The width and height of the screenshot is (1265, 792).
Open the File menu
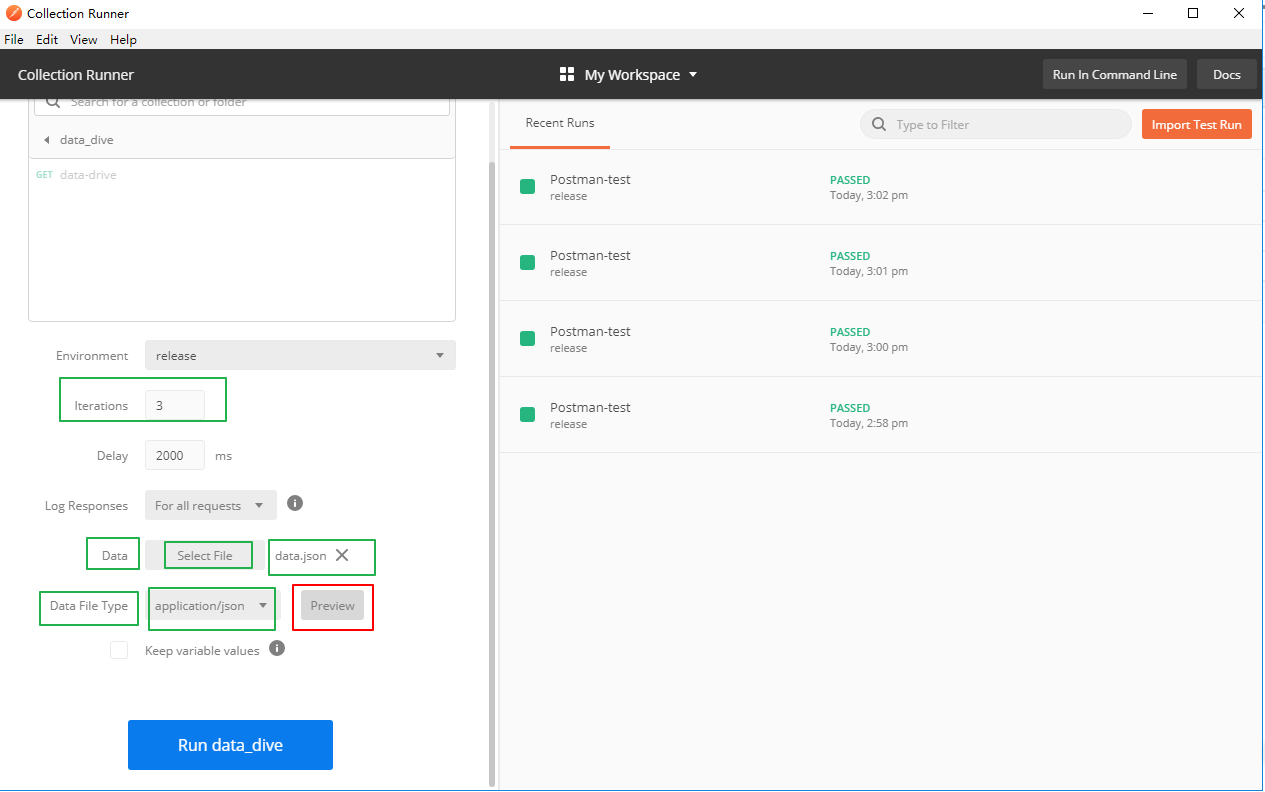tap(14, 40)
